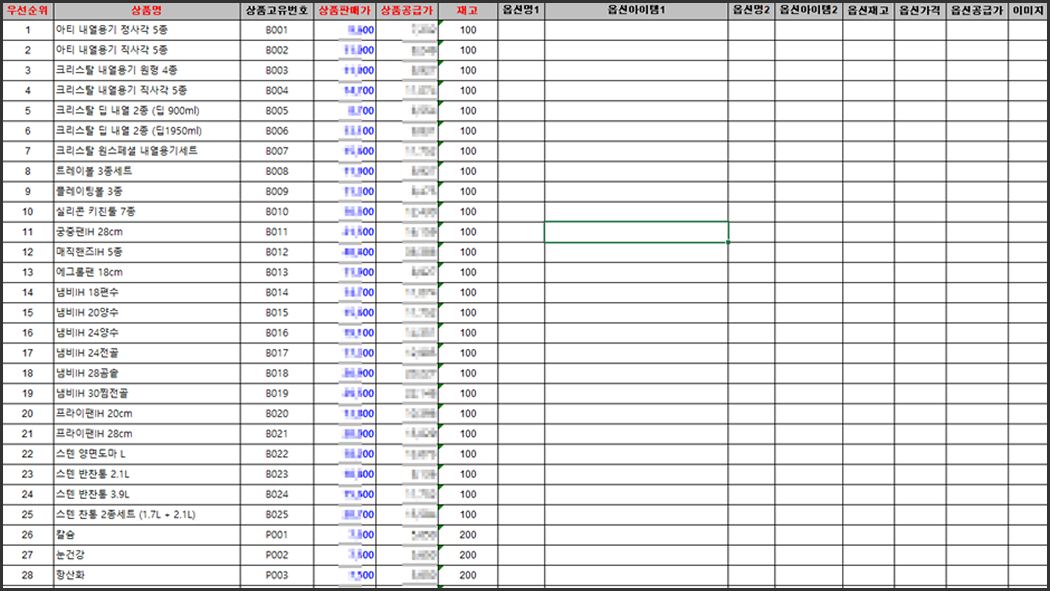
Task: Select the 옵션아이템1 header cell
Action: [x=636, y=10]
